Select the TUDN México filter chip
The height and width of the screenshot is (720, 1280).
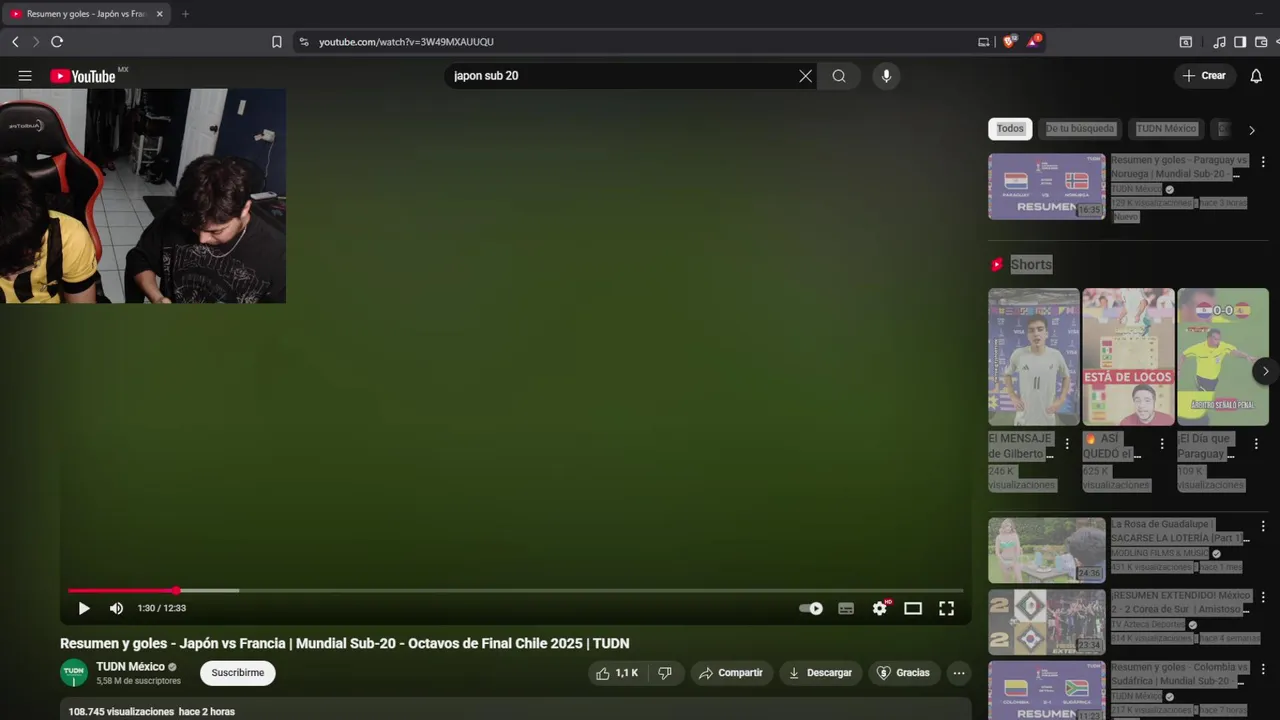pos(1166,129)
